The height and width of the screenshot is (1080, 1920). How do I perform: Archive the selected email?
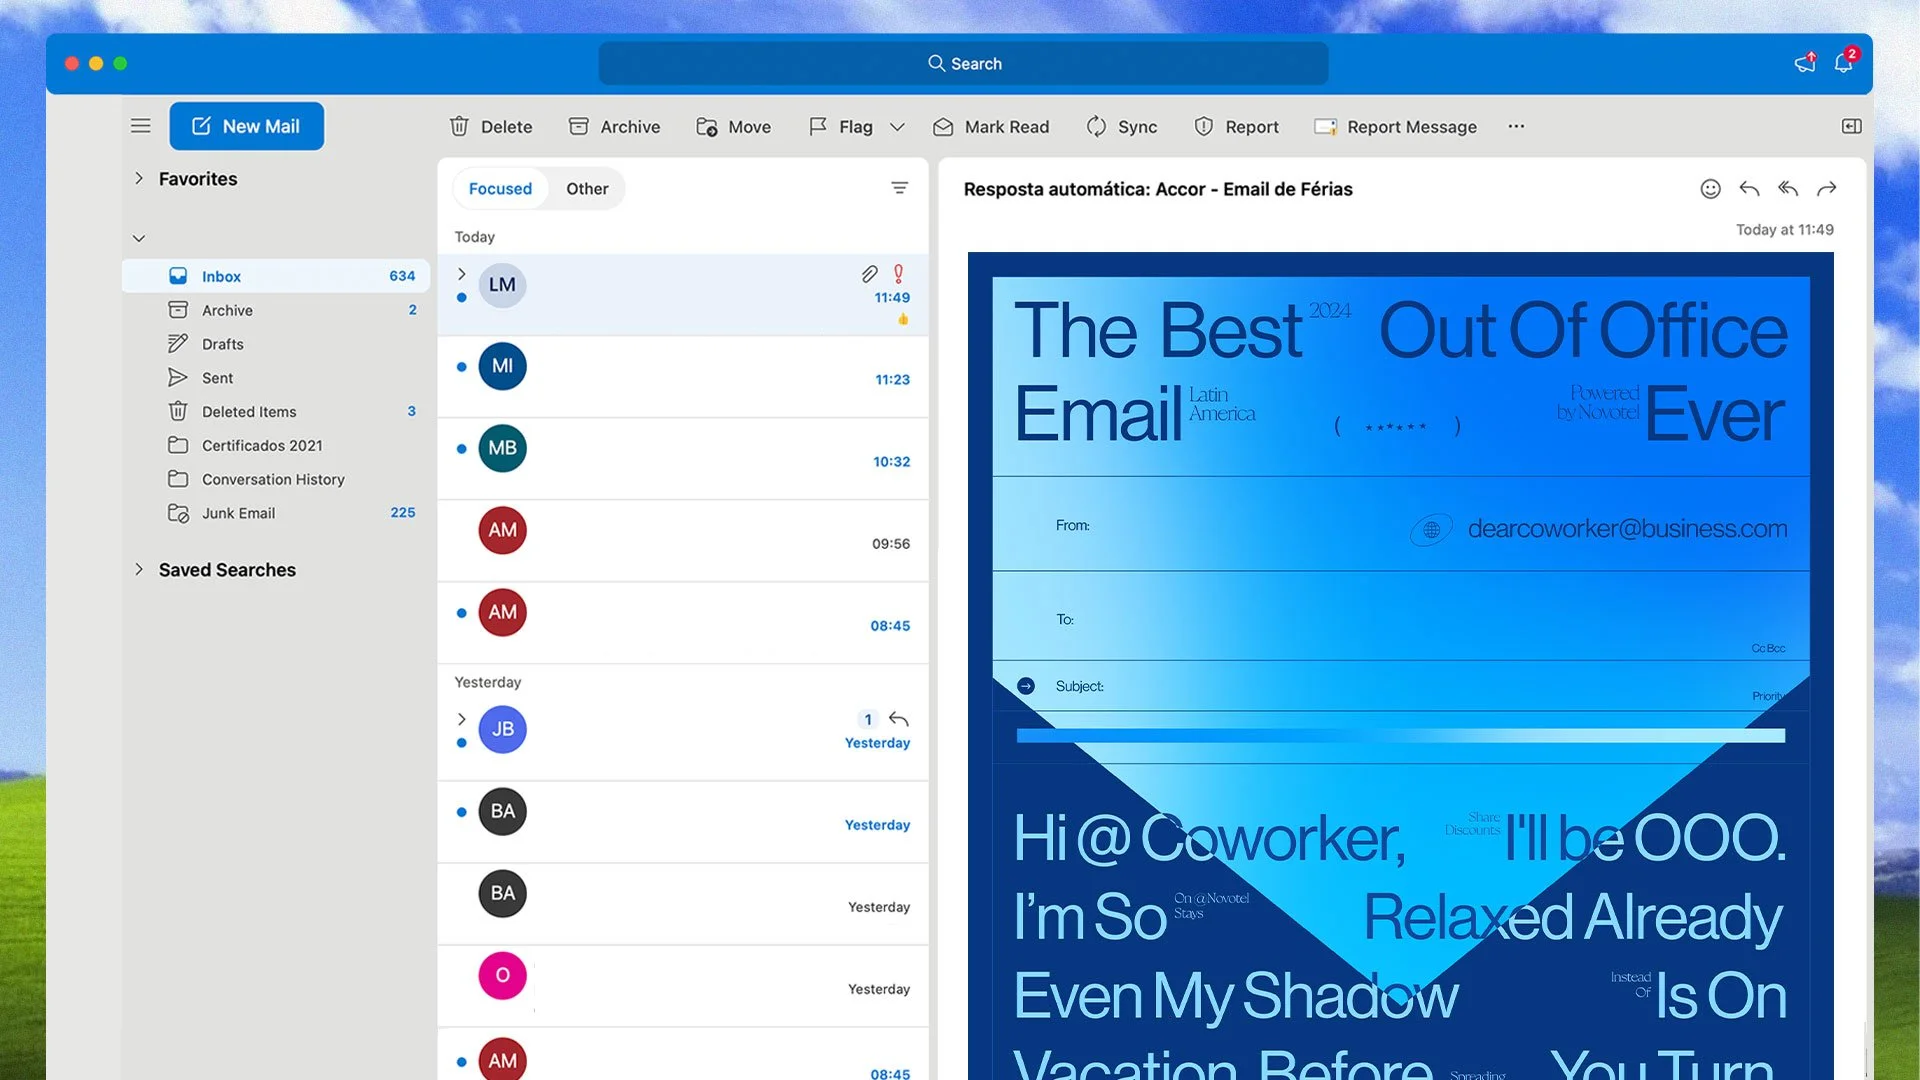pos(614,126)
